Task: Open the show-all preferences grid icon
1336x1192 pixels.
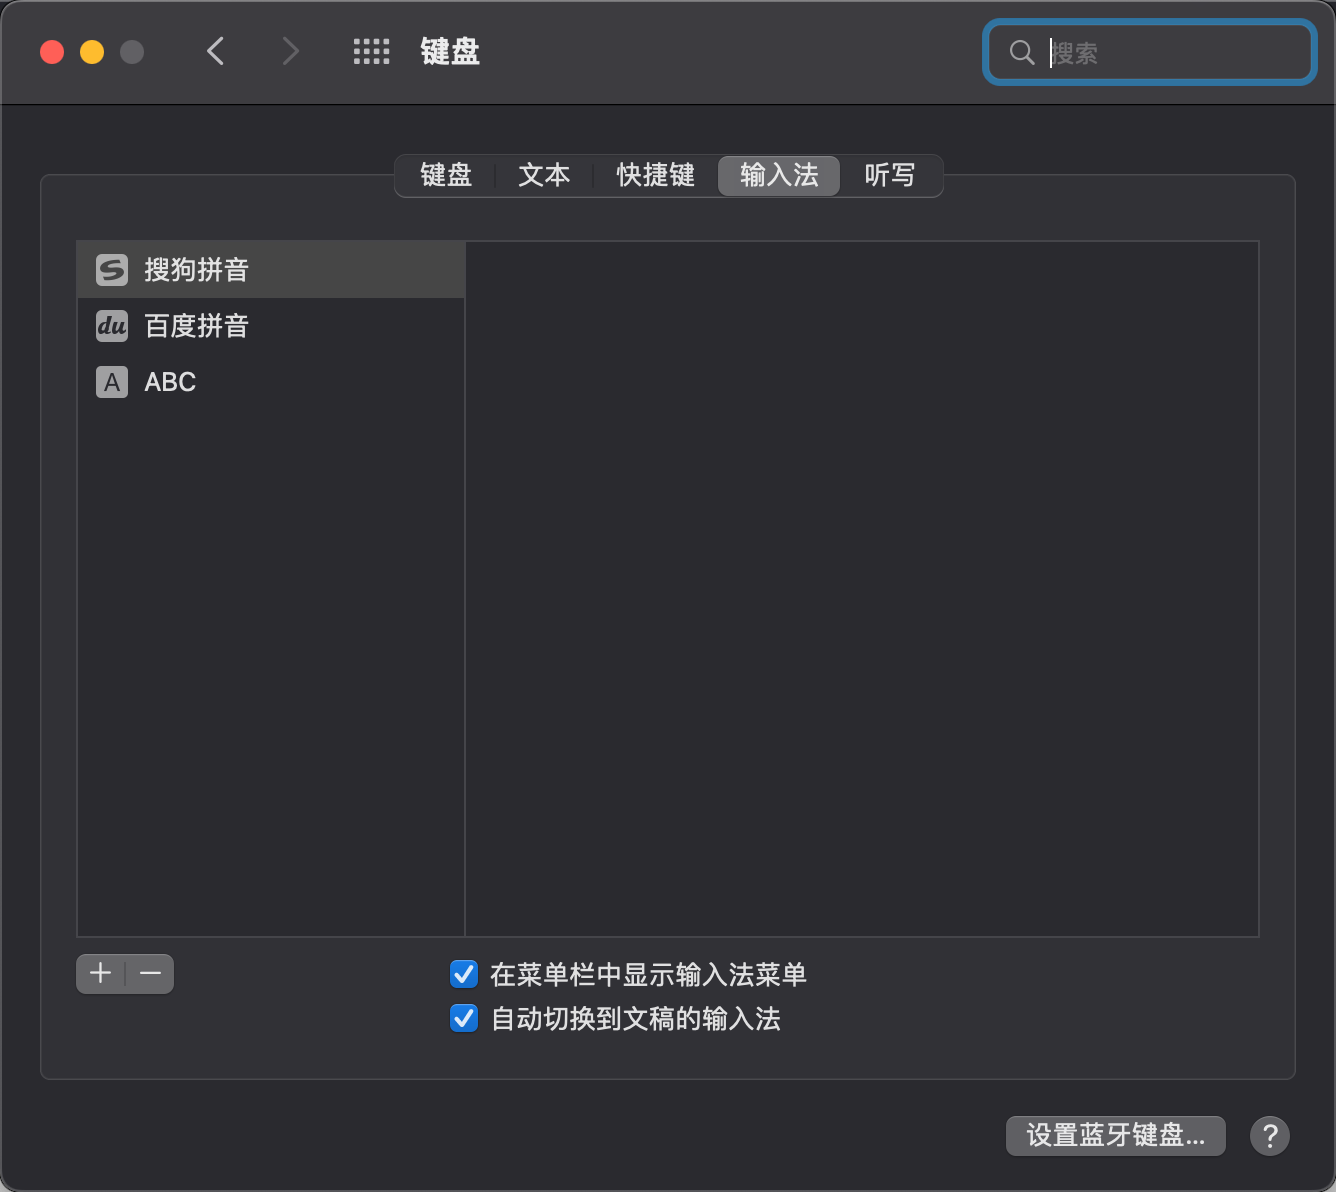Action: (371, 52)
